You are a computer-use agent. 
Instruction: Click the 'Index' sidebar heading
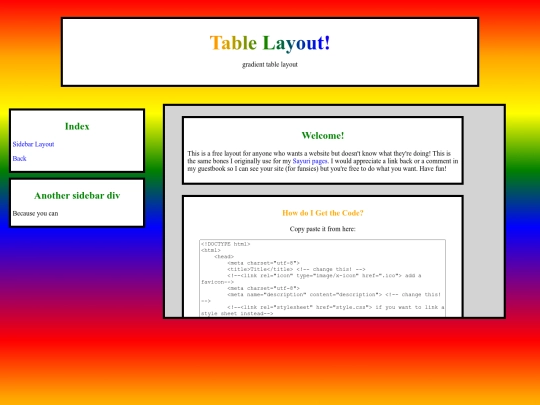(x=77, y=126)
